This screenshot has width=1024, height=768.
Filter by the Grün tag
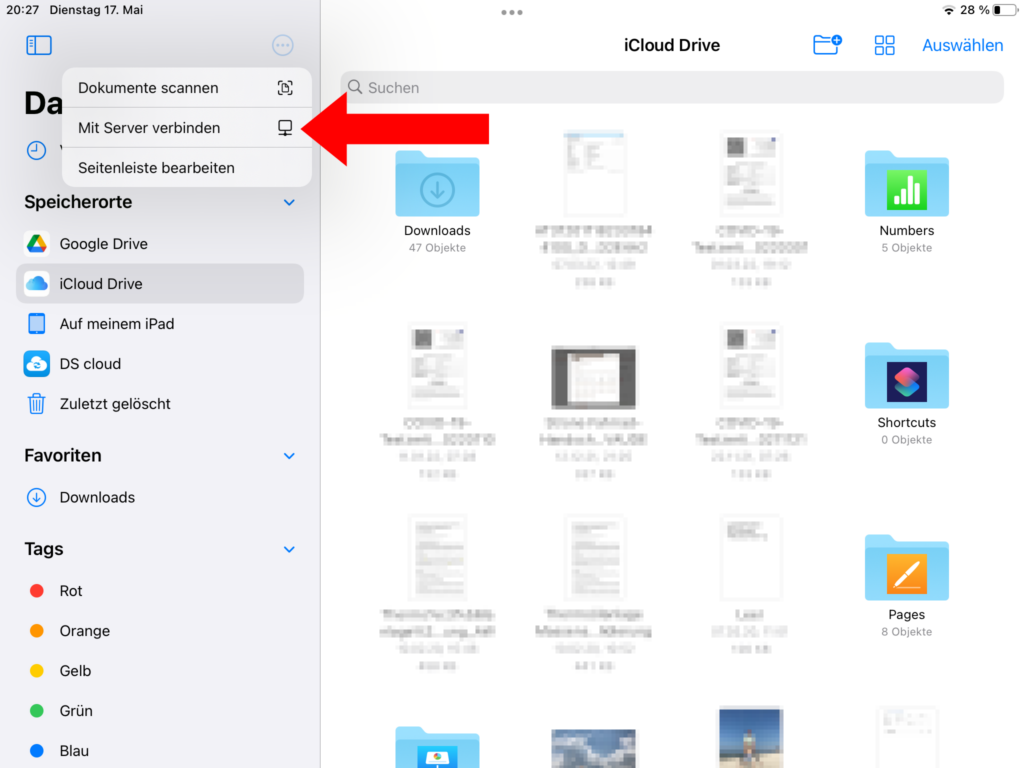pos(160,711)
